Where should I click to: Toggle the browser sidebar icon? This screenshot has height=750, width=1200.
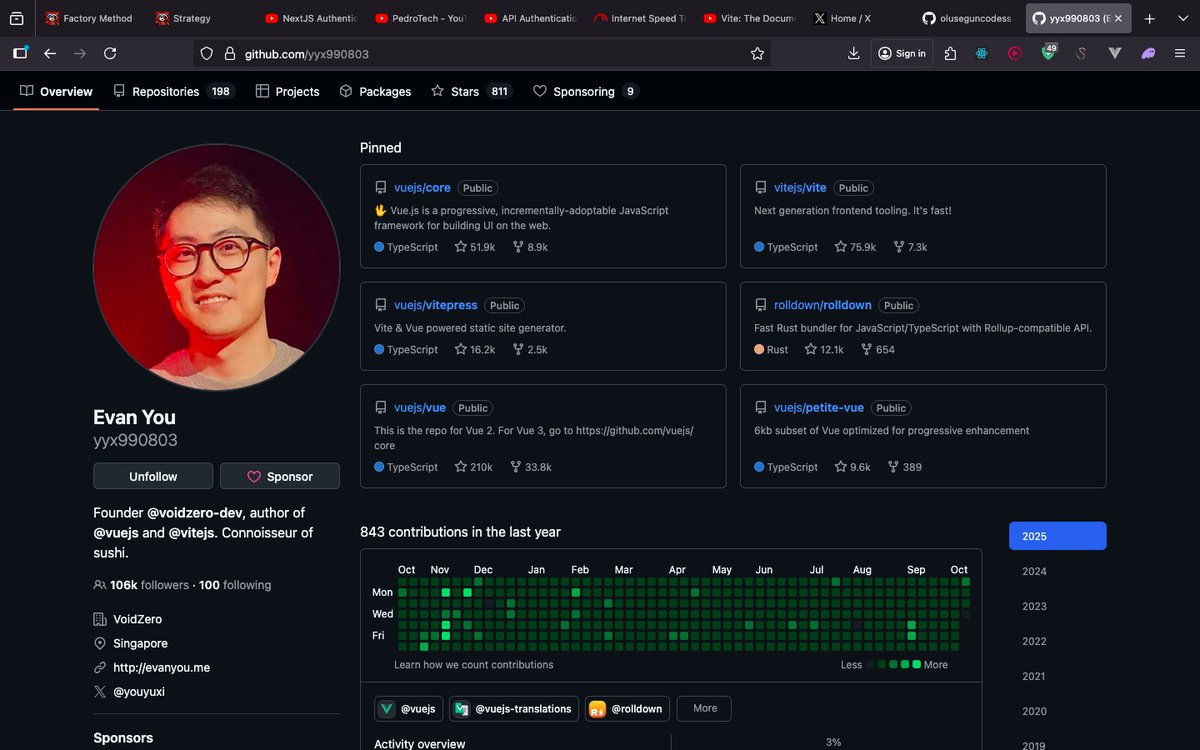tap(20, 54)
